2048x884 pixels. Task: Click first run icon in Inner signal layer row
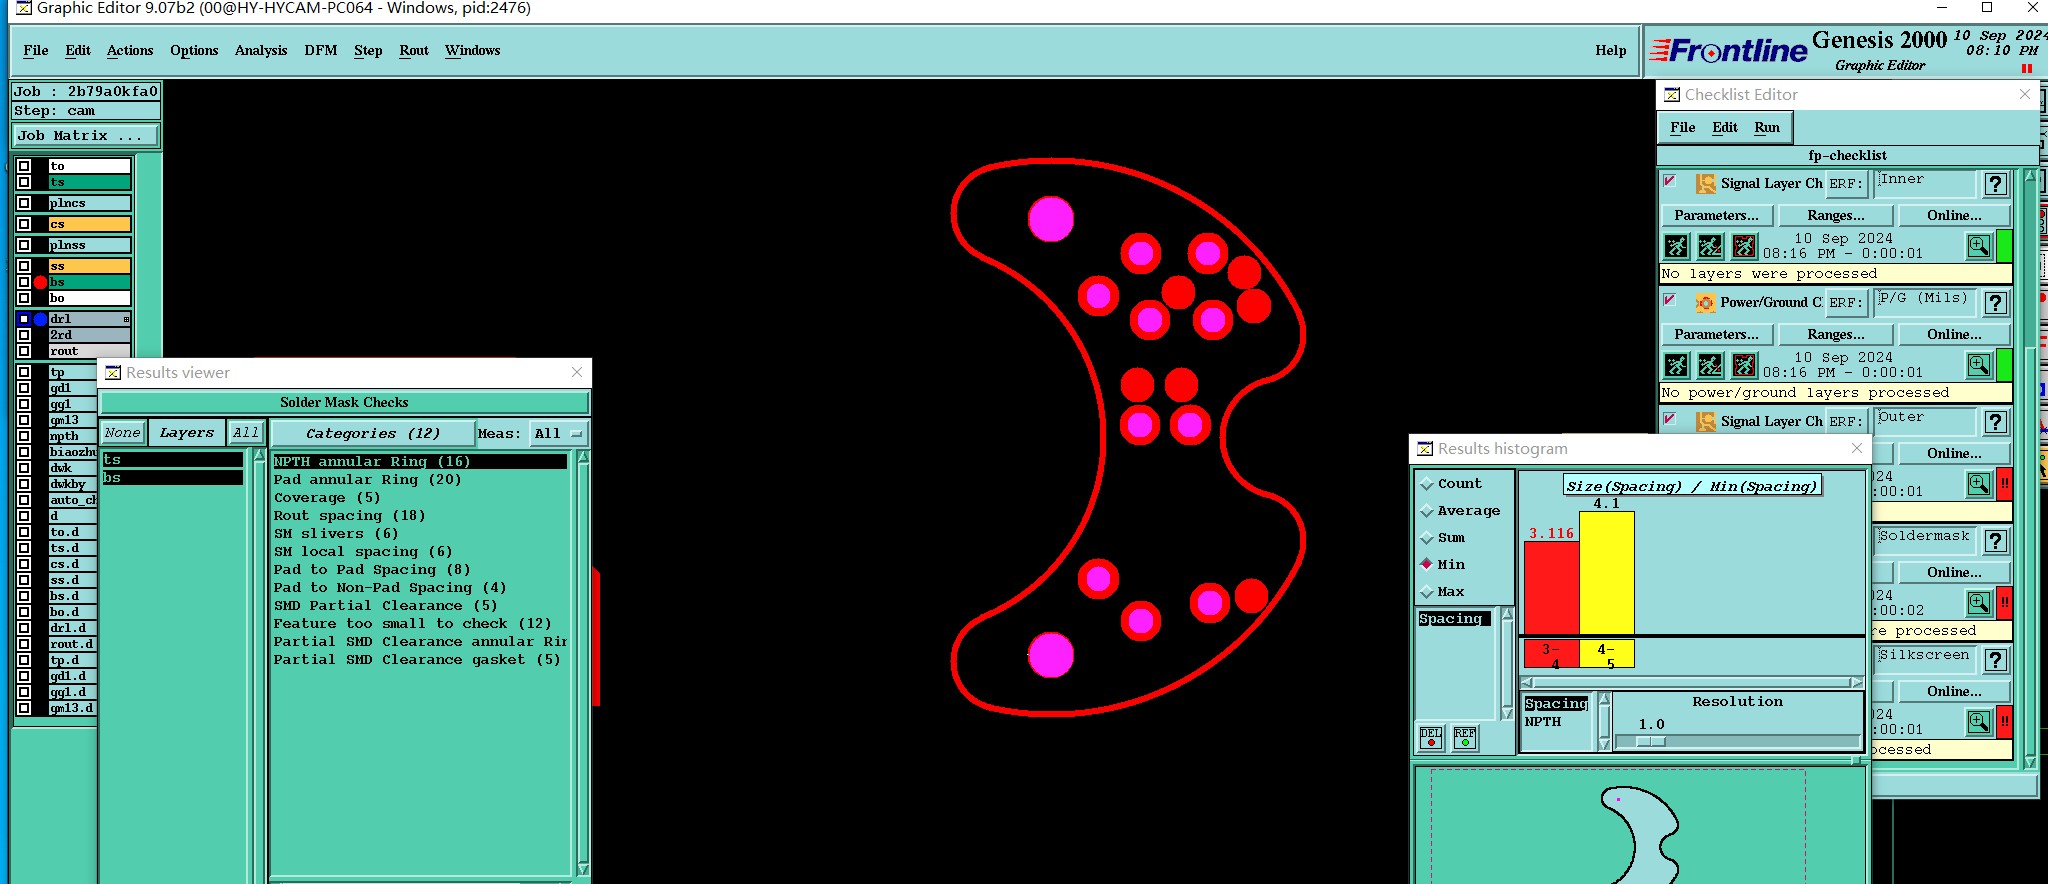[x=1677, y=246]
